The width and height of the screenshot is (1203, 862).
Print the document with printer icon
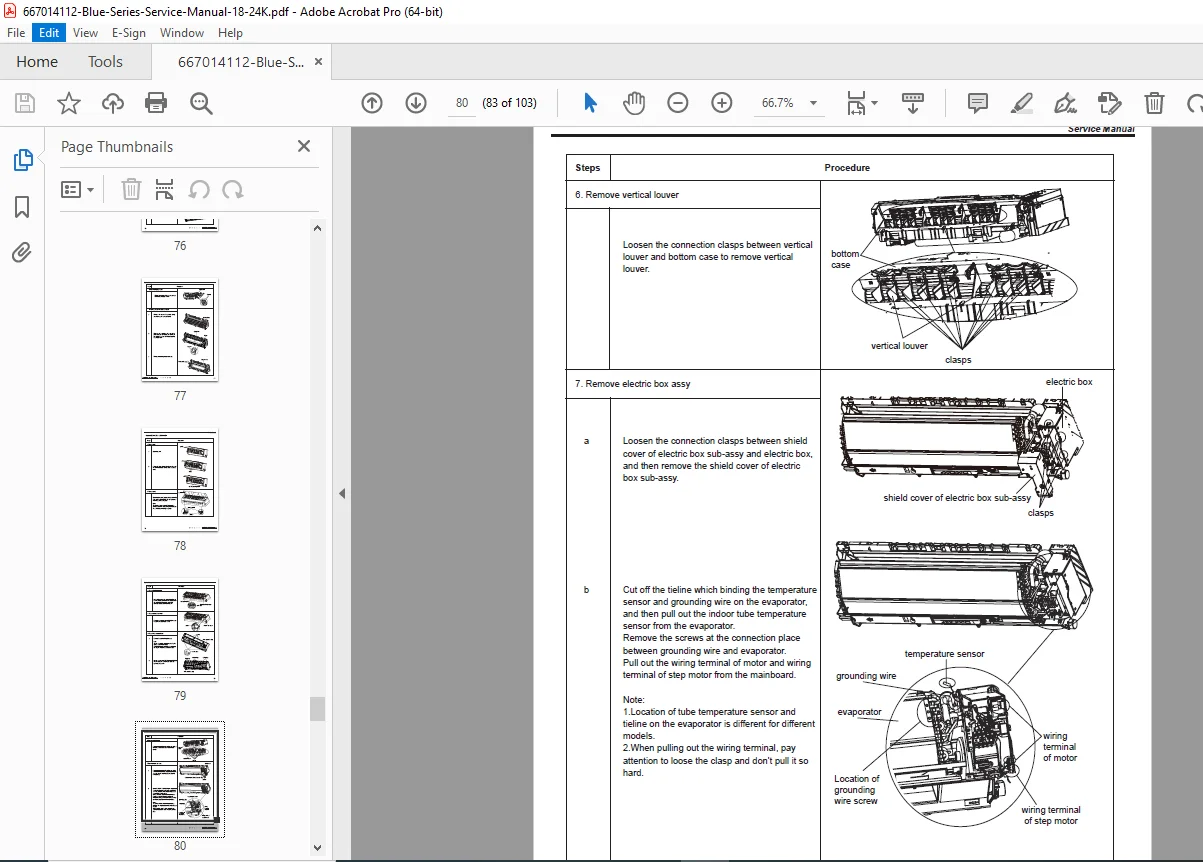[x=156, y=102]
